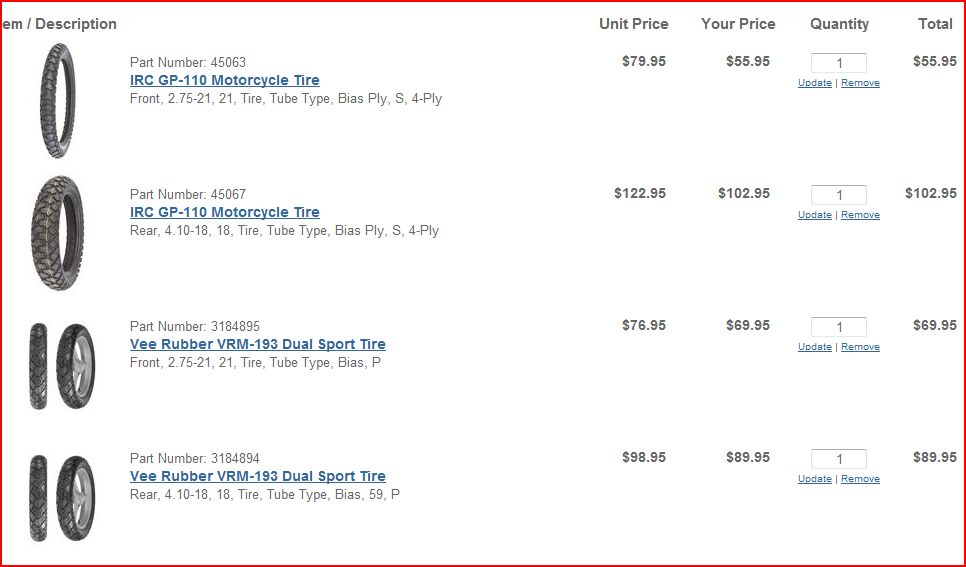Focus quantity field for the $55.95 tire
This screenshot has height=567, width=966.
pyautogui.click(x=838, y=63)
